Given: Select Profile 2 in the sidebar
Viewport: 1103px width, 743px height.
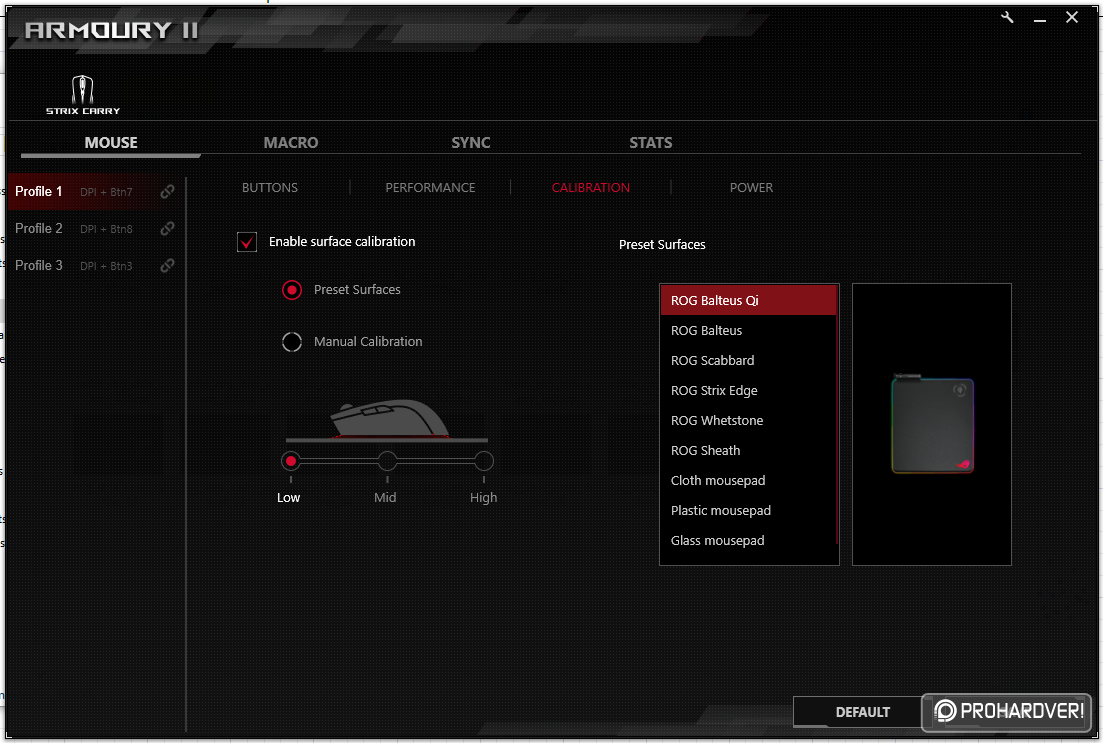Looking at the screenshot, I should click(x=94, y=229).
